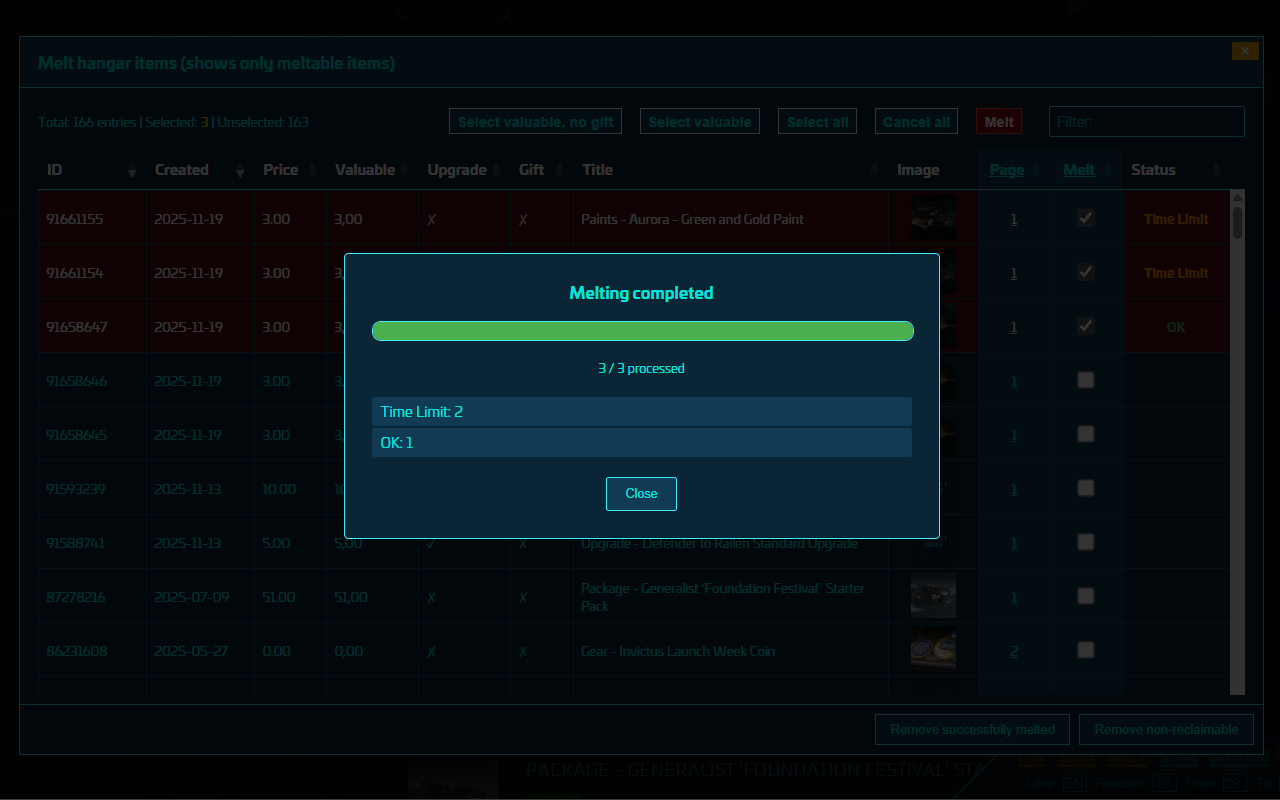The height and width of the screenshot is (800, 1280).
Task: Click the 'Time Limit' status for item 91661155
Action: click(1176, 219)
